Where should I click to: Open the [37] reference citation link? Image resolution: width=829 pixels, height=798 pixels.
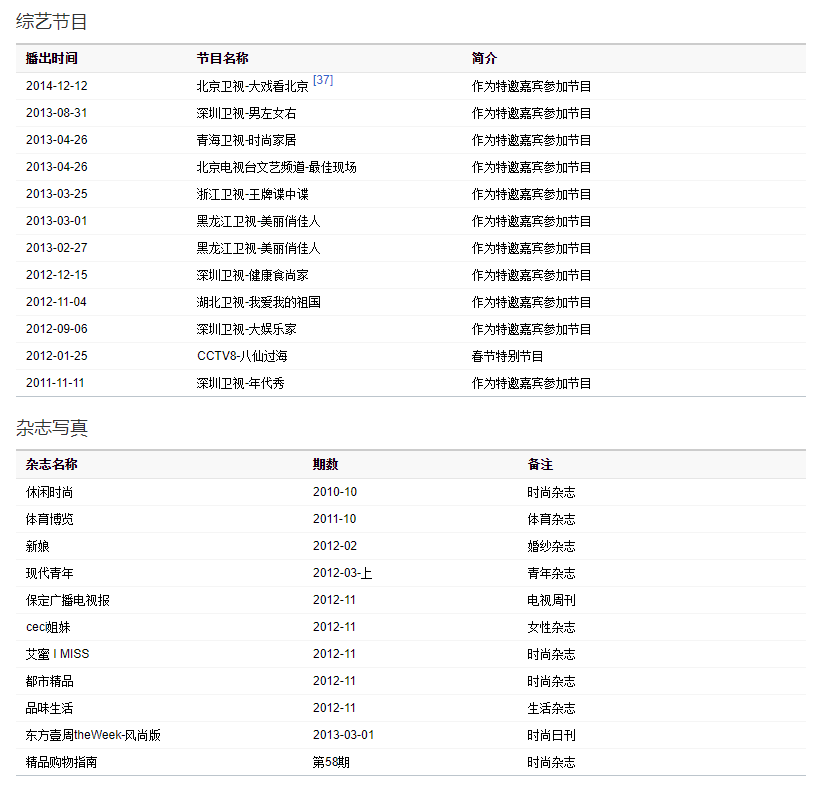[x=322, y=80]
